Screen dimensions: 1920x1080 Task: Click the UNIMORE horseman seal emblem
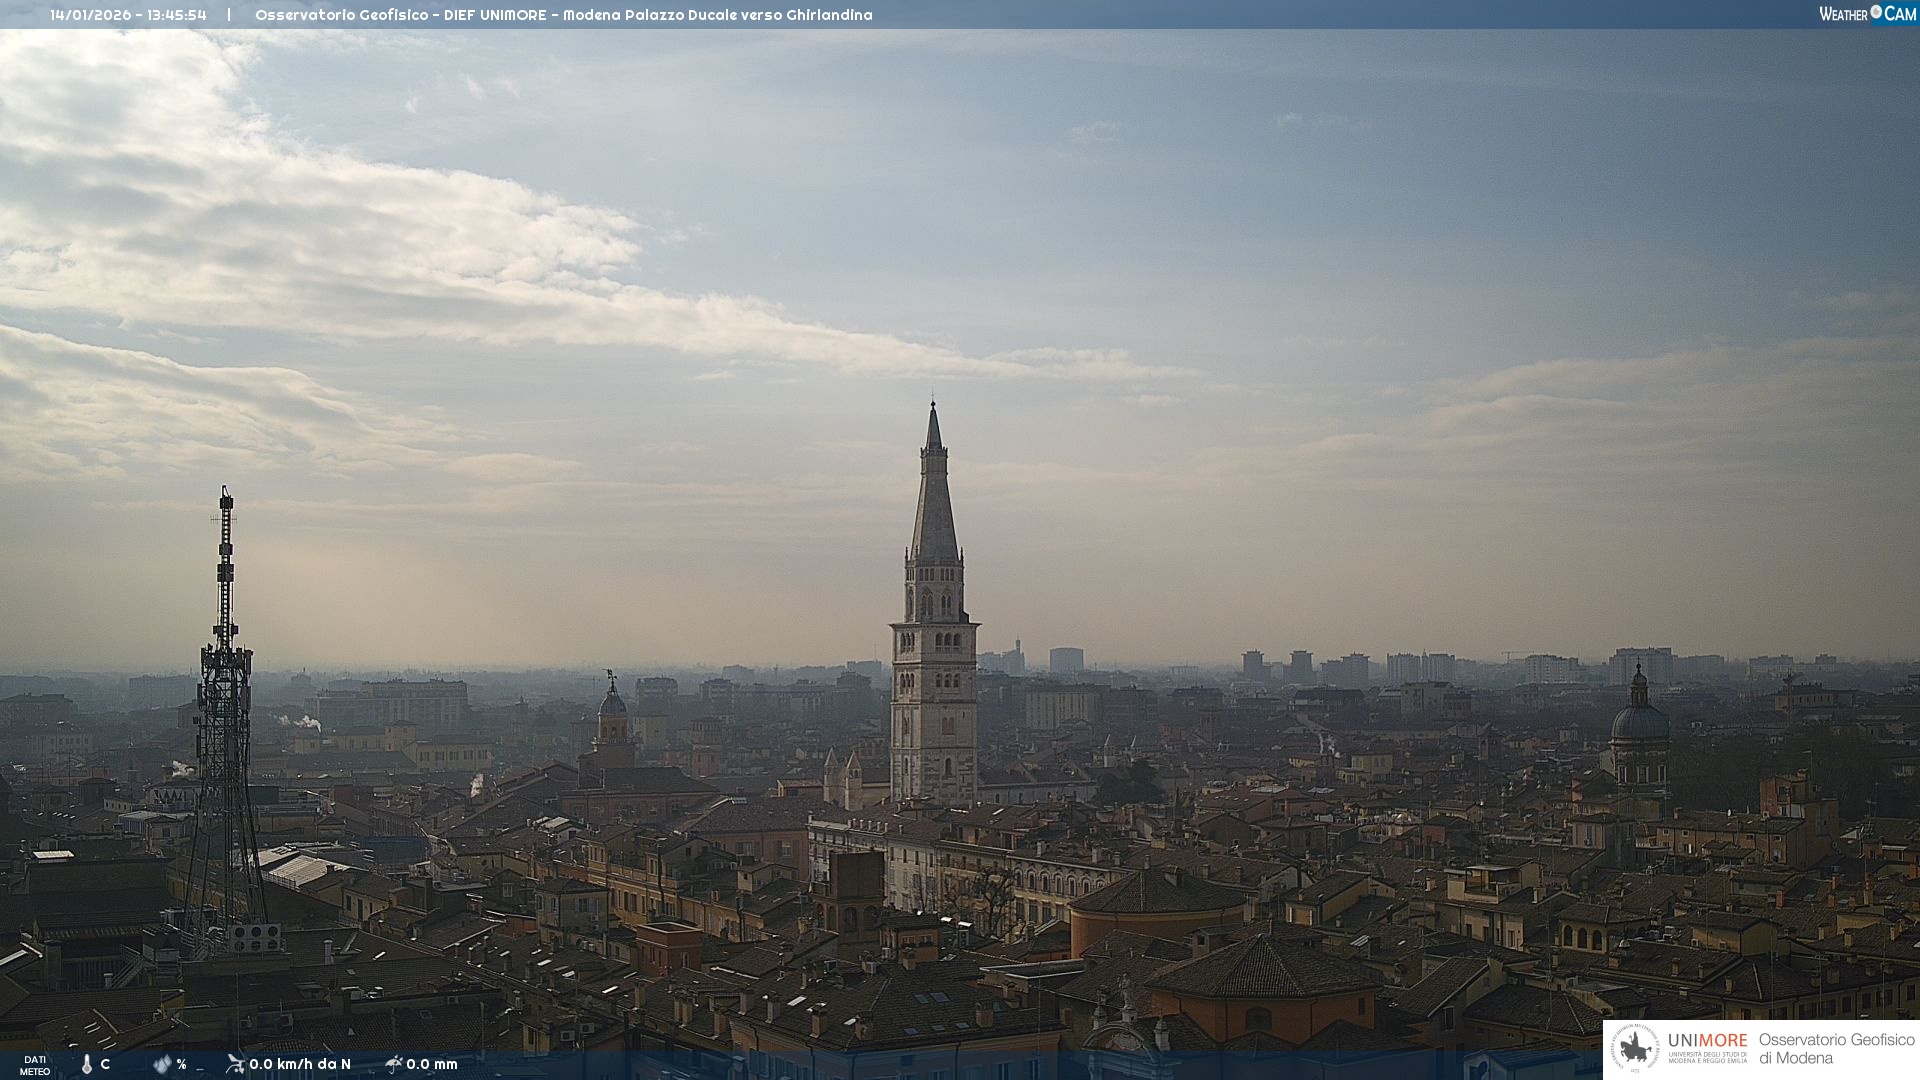[1635, 1049]
